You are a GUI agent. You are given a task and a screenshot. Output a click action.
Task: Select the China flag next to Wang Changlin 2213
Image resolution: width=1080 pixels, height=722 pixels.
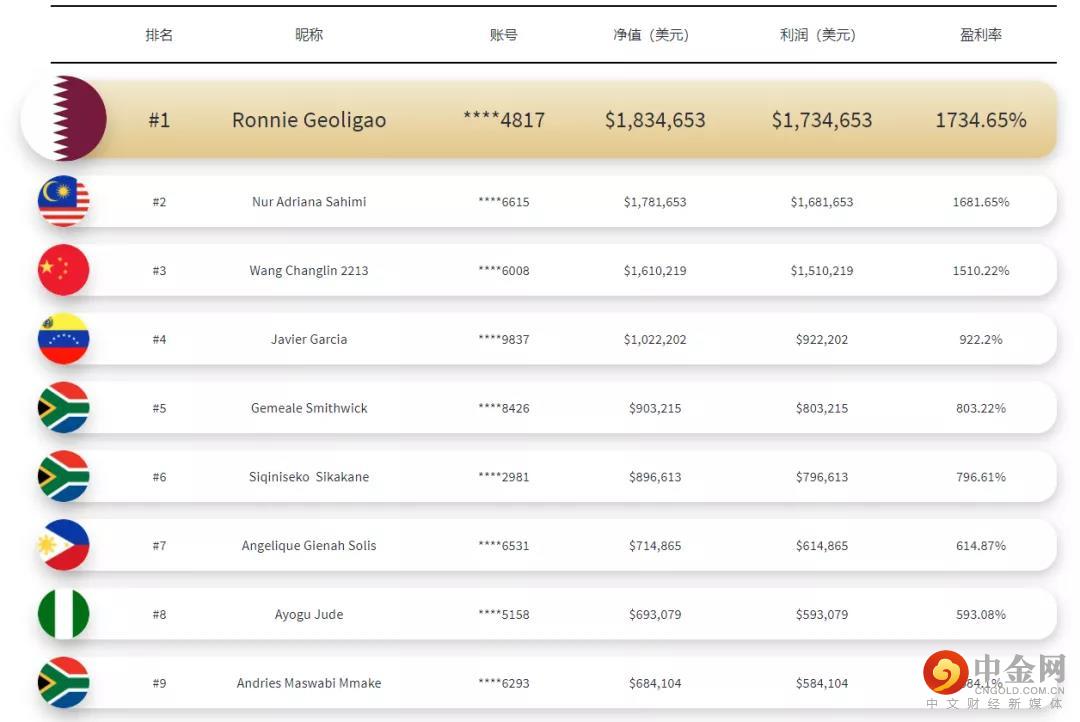coord(63,270)
